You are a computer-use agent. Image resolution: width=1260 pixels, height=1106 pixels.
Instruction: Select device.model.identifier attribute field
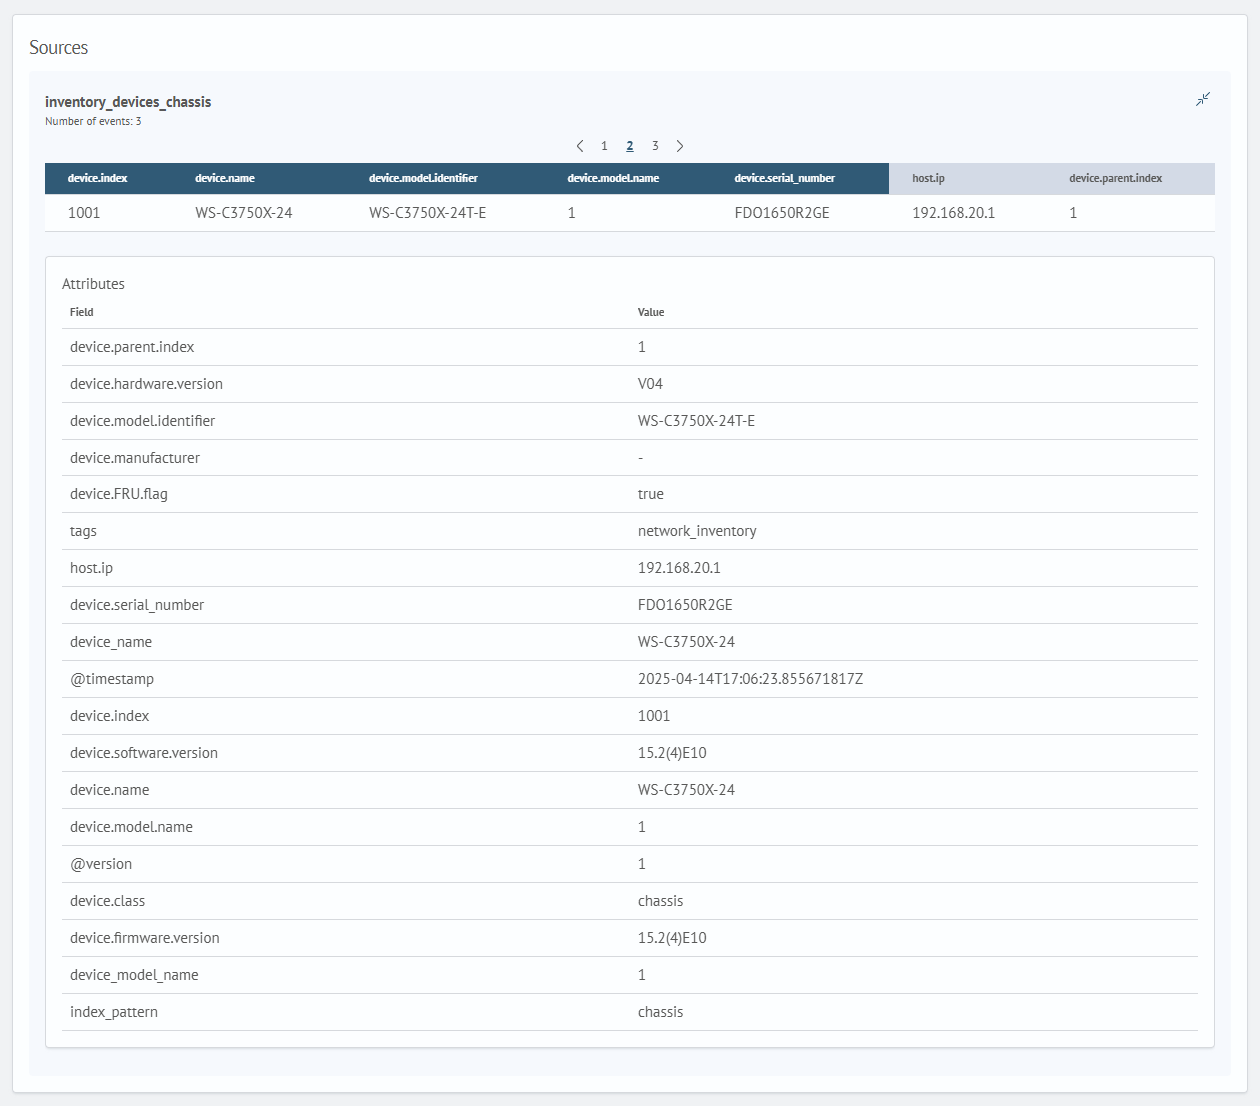[x=142, y=421]
